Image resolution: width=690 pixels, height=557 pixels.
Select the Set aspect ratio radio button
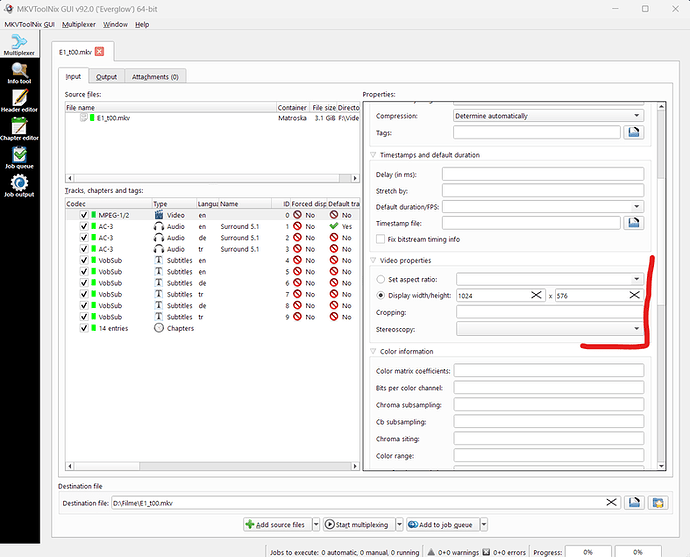[x=381, y=279]
